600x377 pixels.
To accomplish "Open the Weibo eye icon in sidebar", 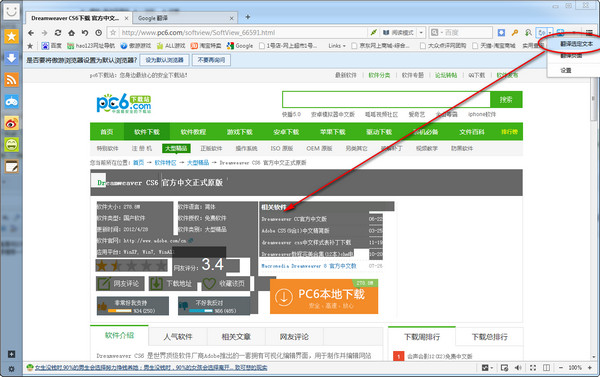I will (11, 123).
